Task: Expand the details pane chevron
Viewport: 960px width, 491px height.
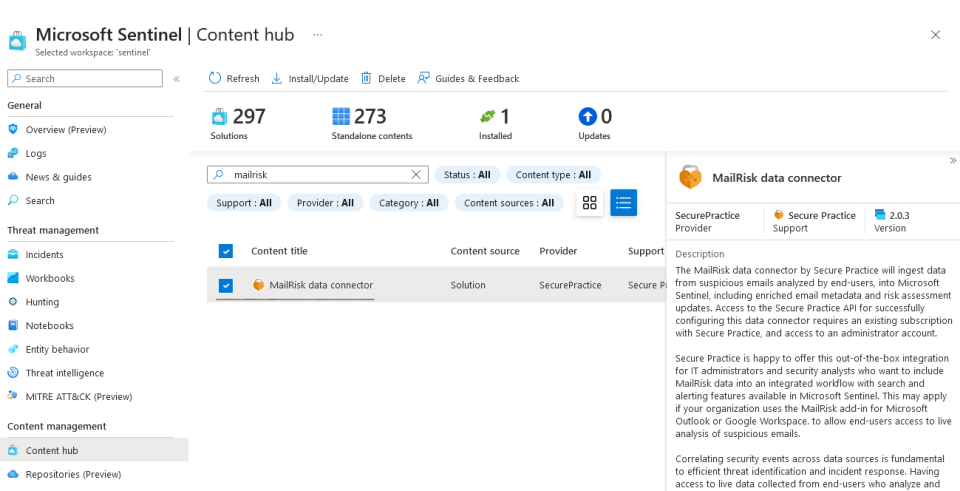Action: tap(952, 160)
